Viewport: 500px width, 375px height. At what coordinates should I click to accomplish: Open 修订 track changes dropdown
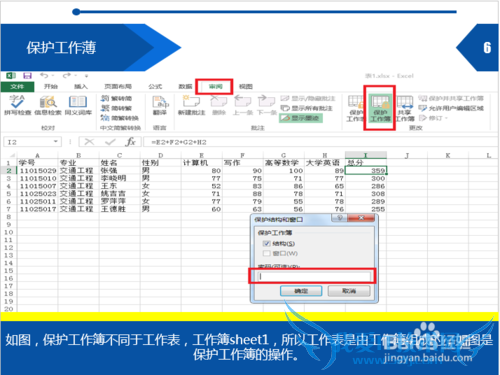pos(433,118)
